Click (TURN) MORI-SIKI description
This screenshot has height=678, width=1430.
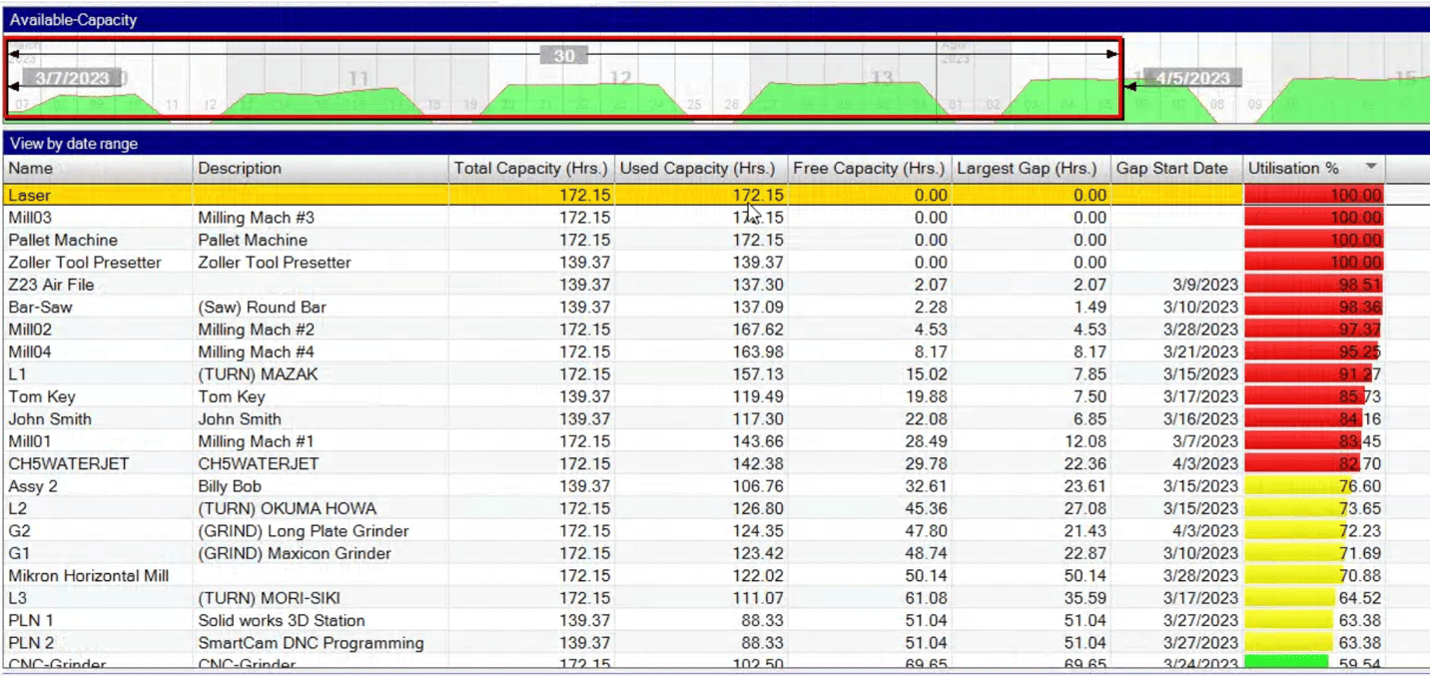click(269, 598)
